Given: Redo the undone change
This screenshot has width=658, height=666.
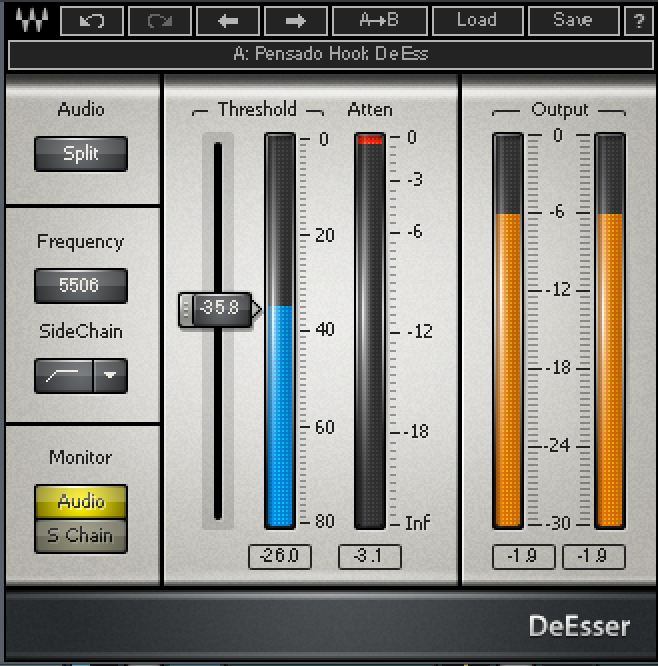Looking at the screenshot, I should (x=160, y=20).
